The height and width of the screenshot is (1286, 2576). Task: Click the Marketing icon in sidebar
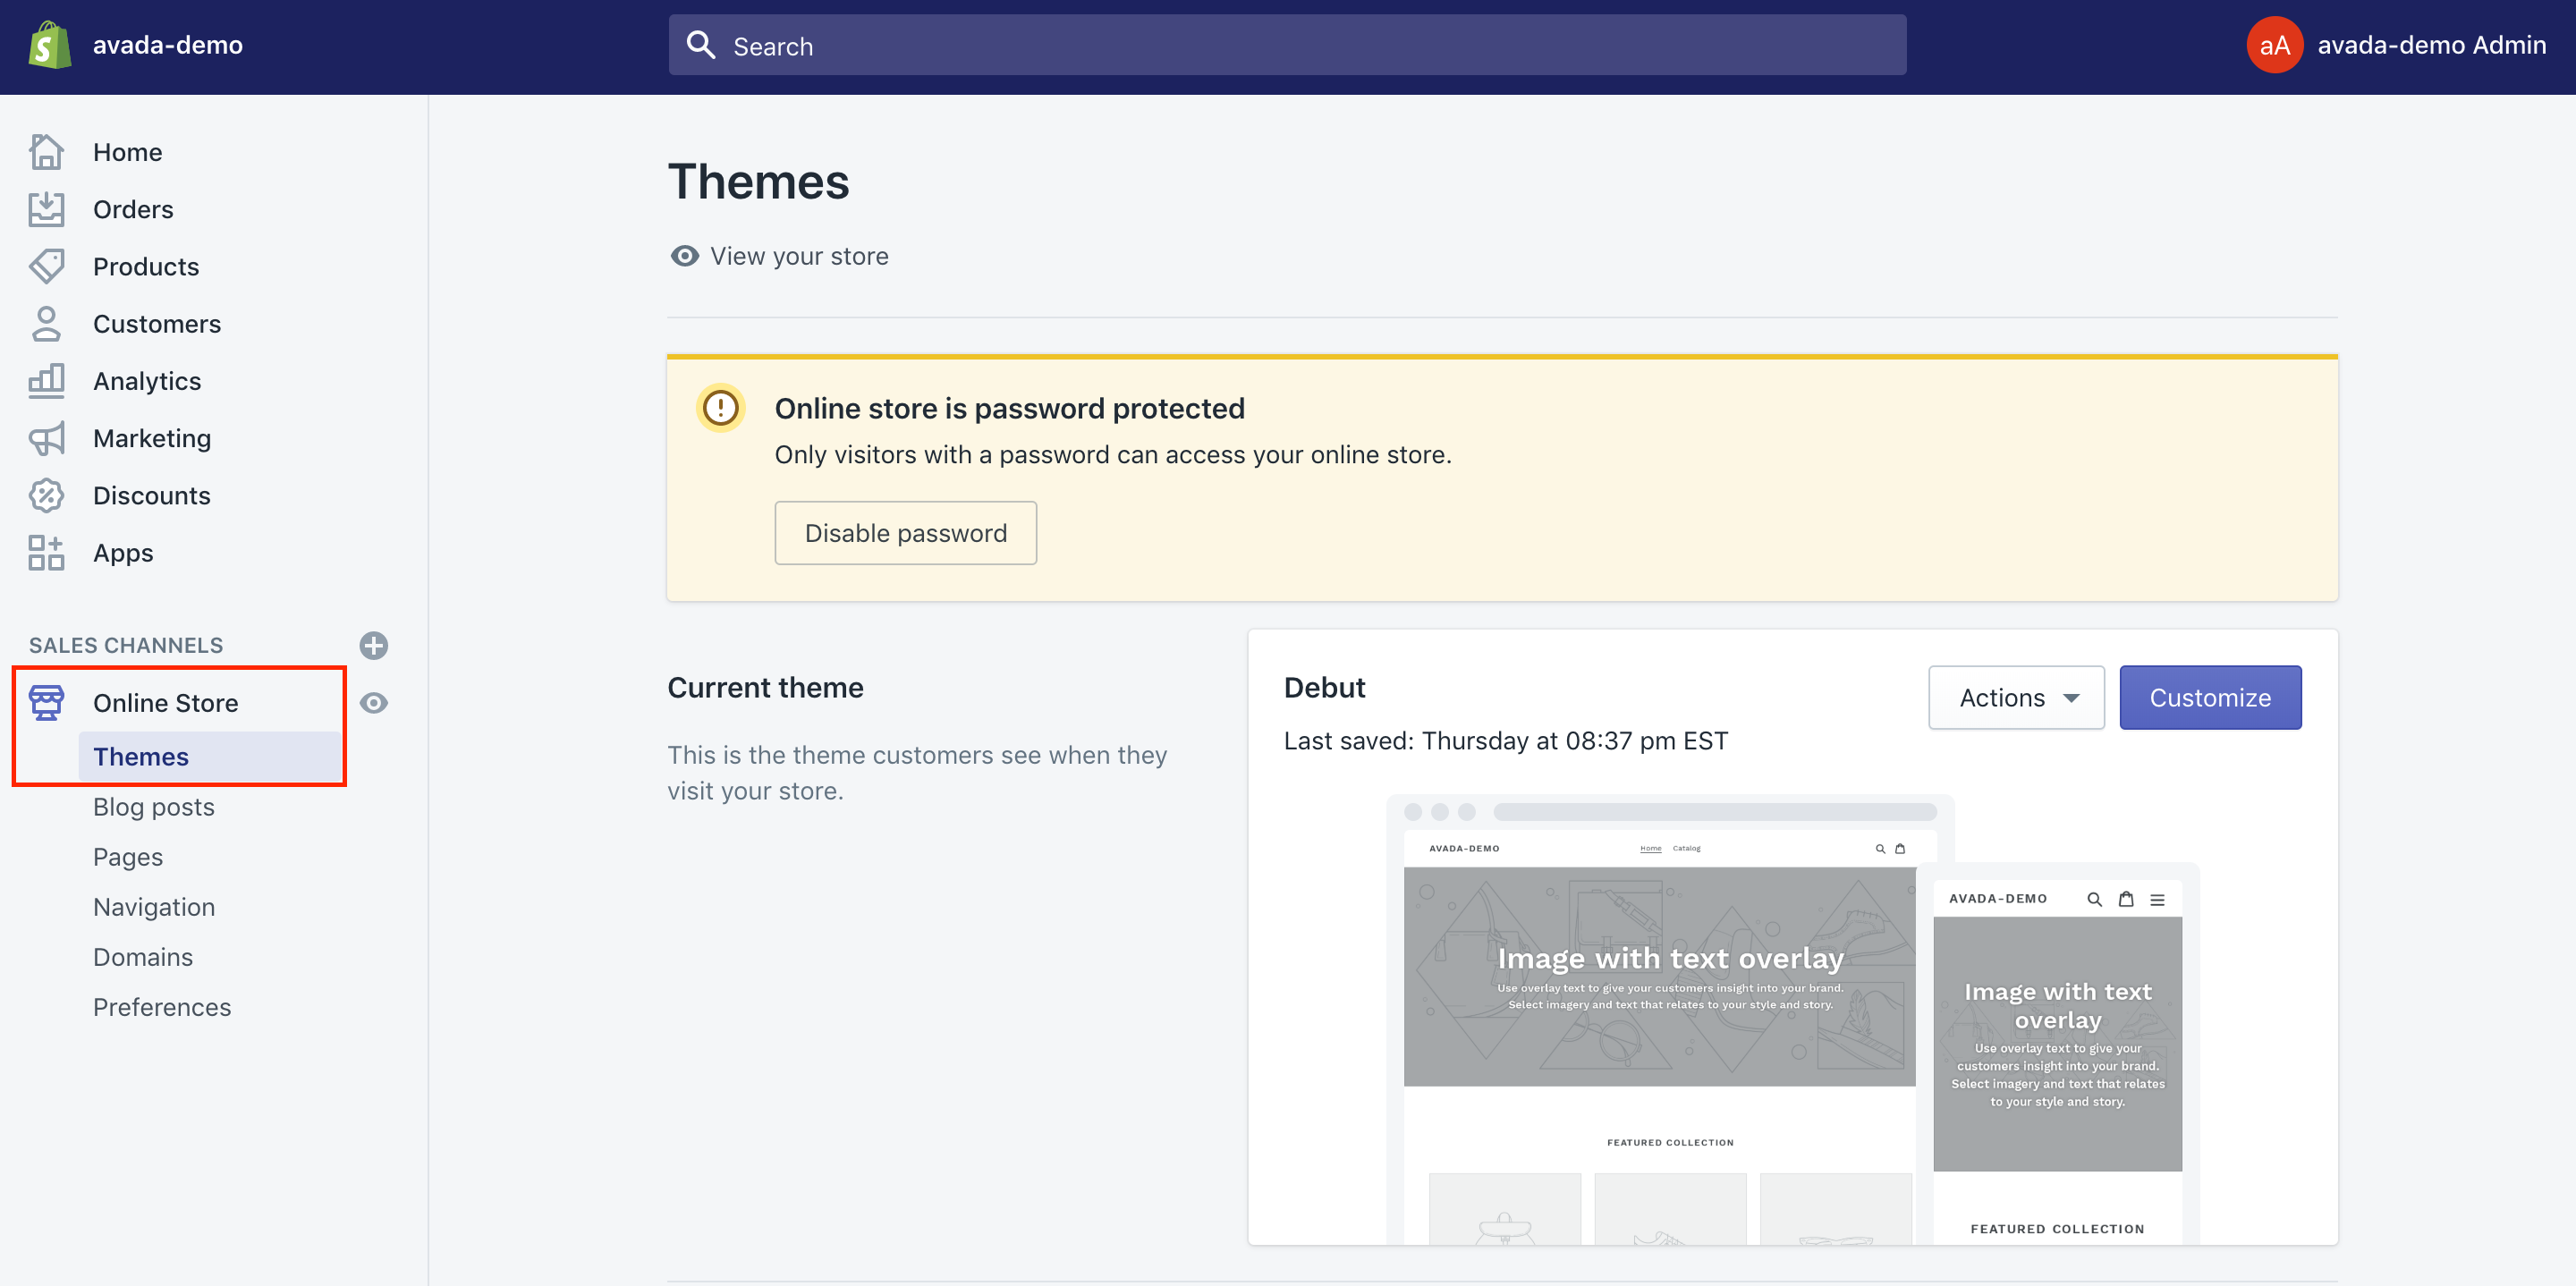click(45, 438)
